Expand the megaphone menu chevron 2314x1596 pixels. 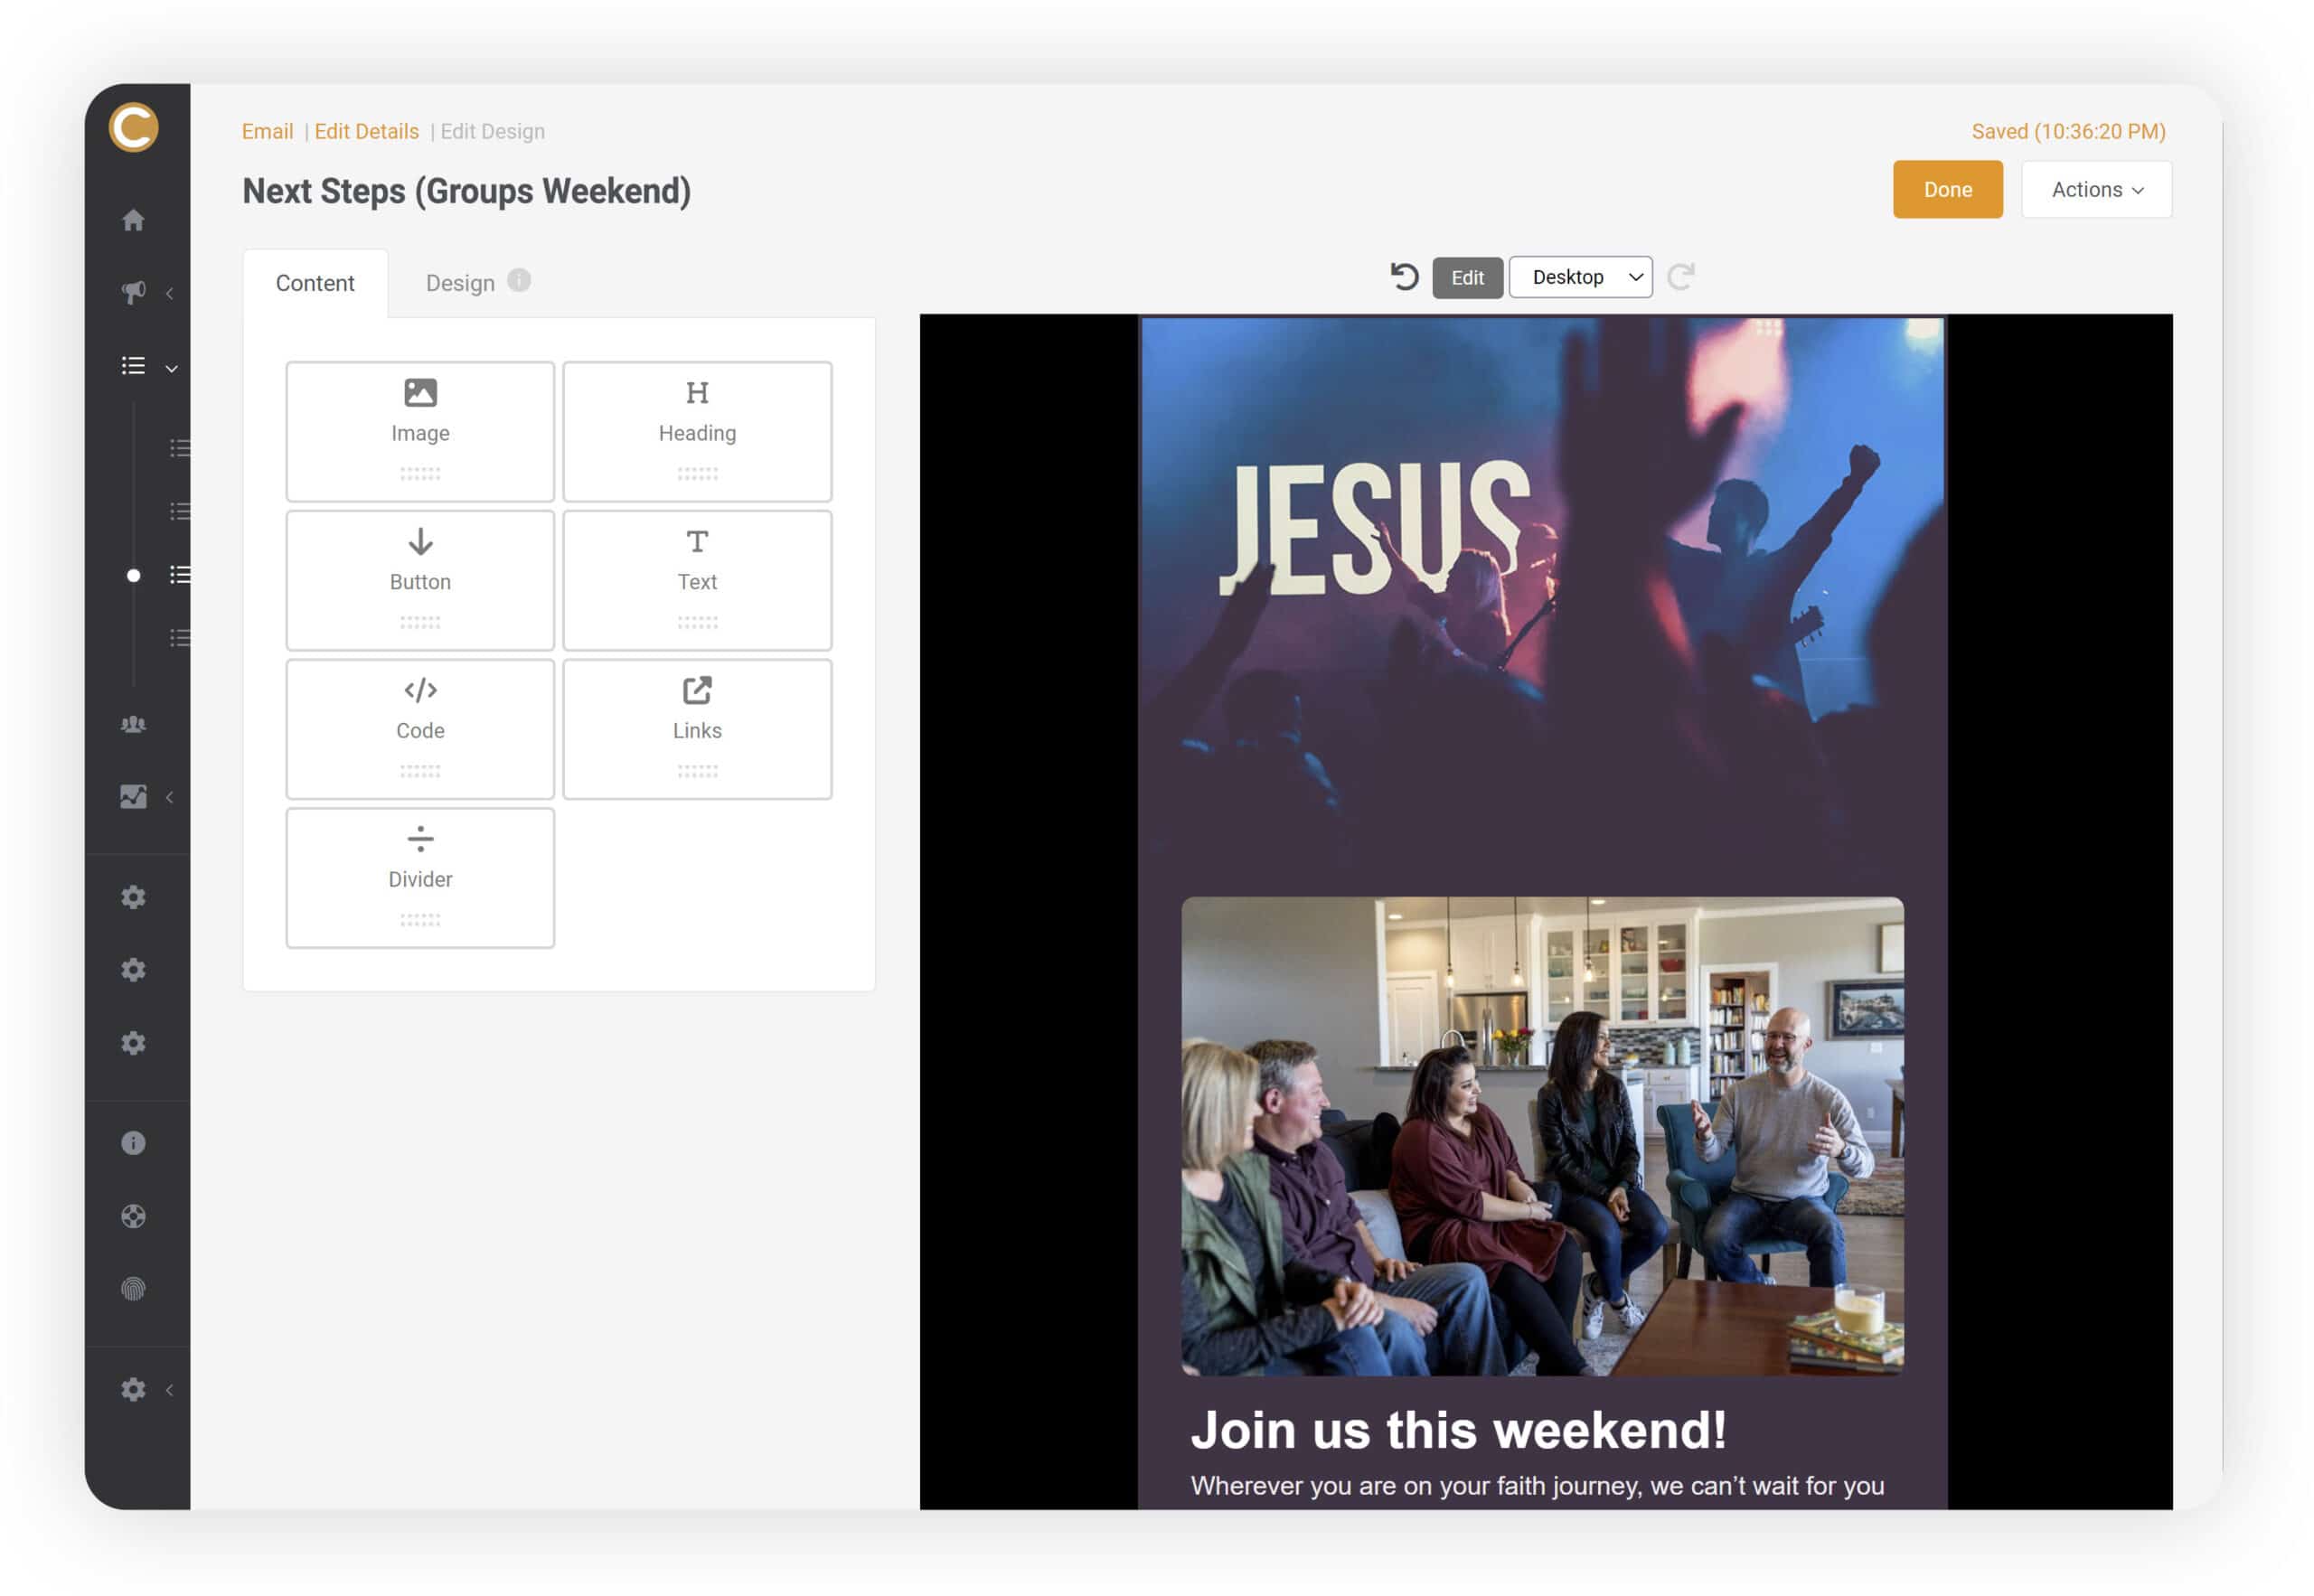tap(170, 294)
